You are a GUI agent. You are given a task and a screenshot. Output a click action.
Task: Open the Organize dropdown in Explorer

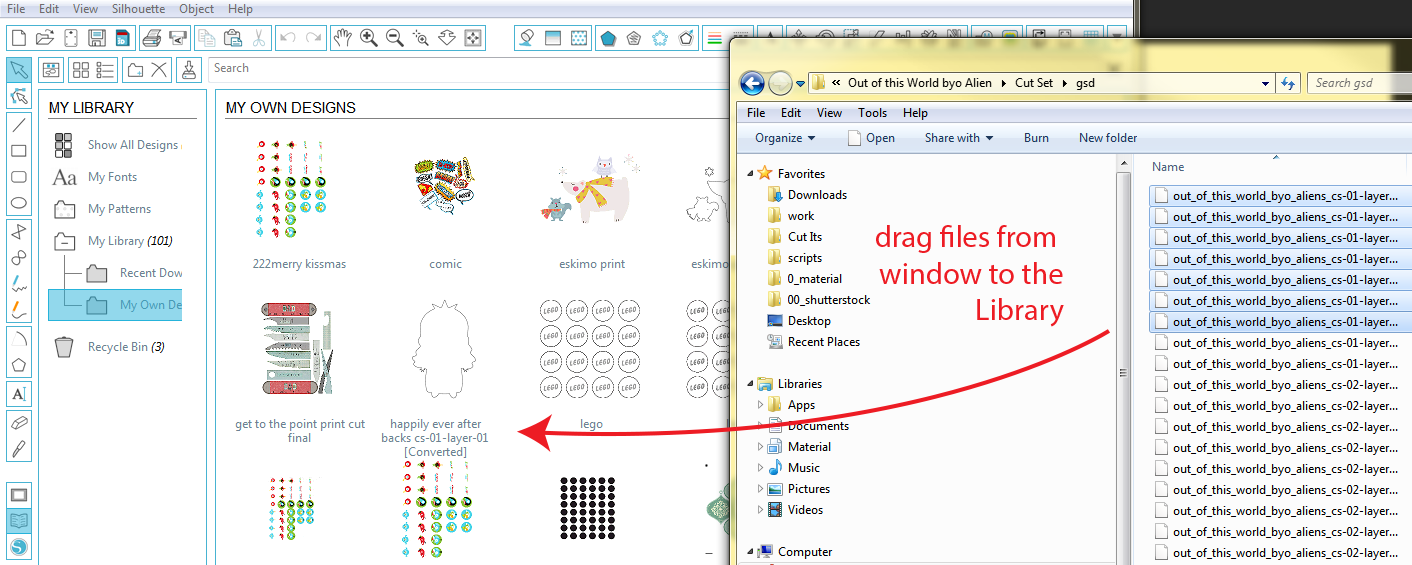[785, 138]
